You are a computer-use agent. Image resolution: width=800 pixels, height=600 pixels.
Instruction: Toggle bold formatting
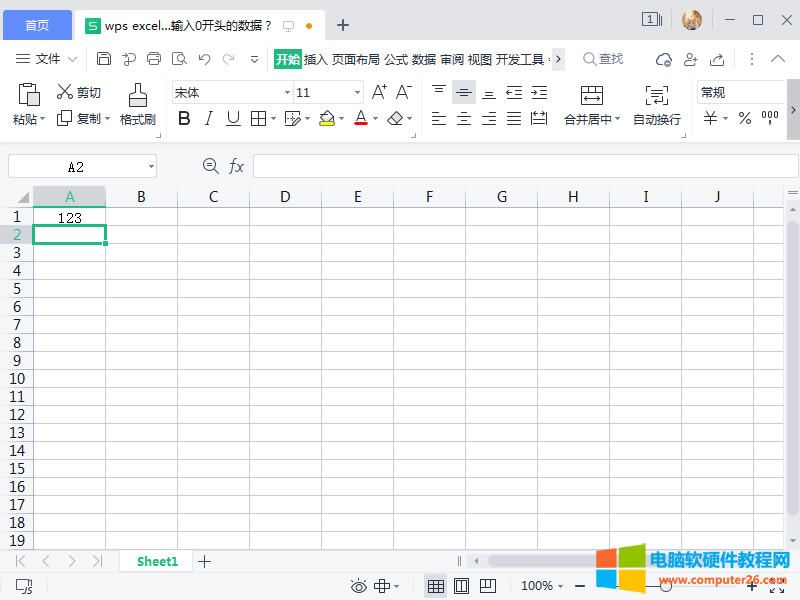pyautogui.click(x=184, y=117)
